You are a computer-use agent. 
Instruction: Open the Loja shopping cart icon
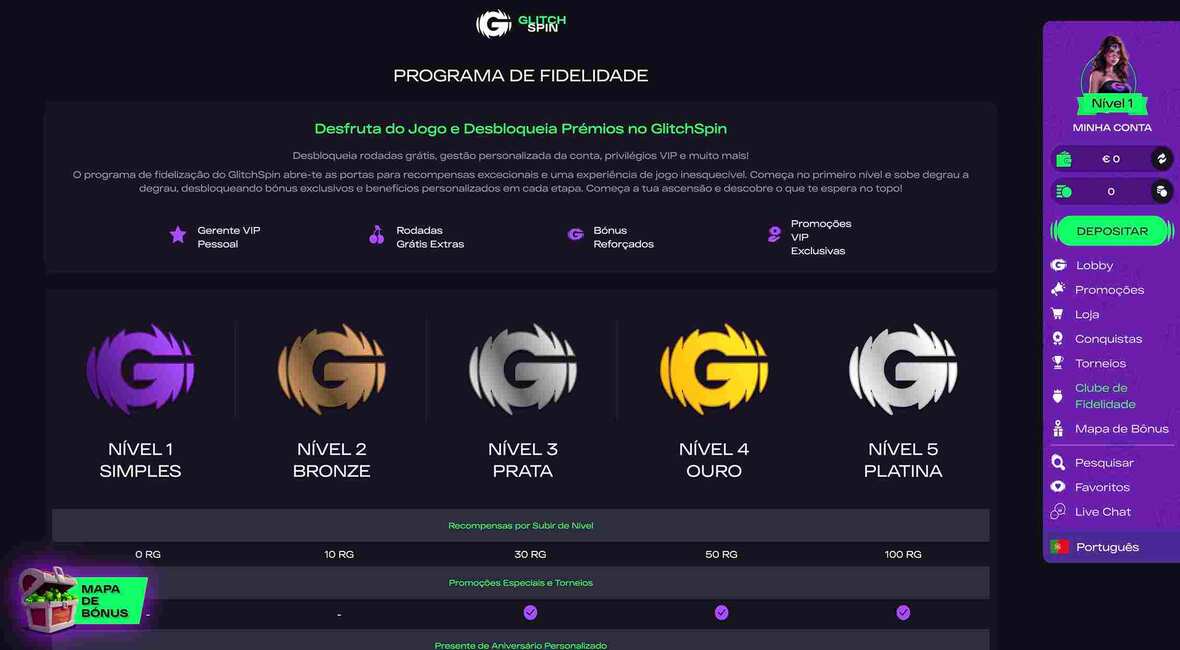pyautogui.click(x=1059, y=313)
